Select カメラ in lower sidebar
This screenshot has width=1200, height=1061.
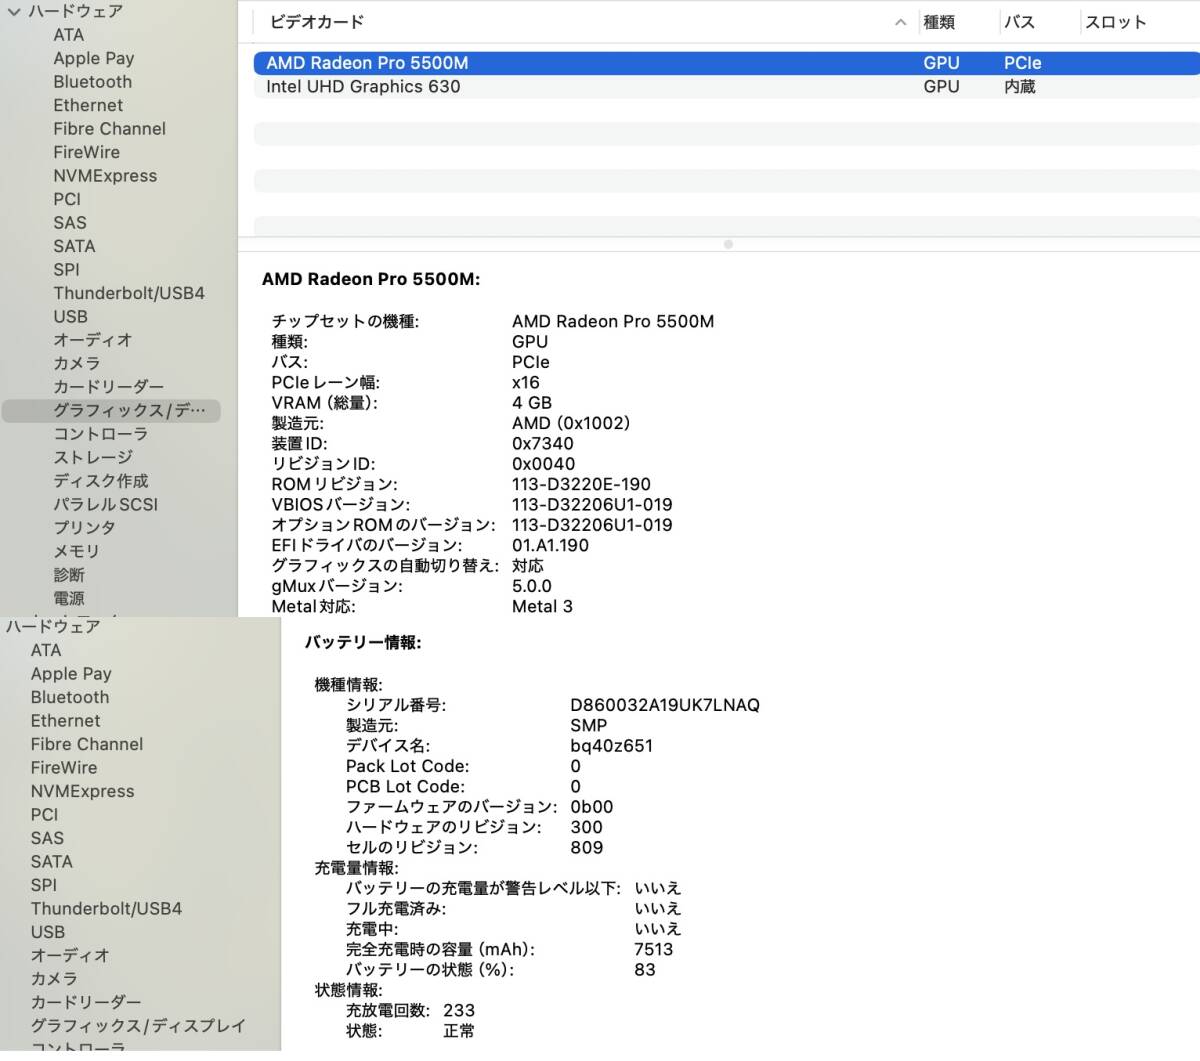pyautogui.click(x=54, y=979)
